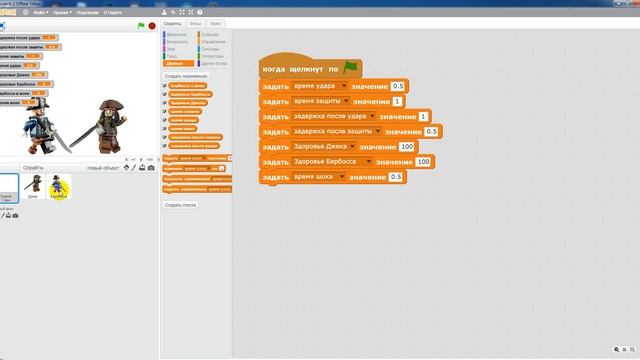Image resolution: width=640 pixels, height=360 pixels.
Task: Click the green flag inside the hat block
Action: (350, 67)
